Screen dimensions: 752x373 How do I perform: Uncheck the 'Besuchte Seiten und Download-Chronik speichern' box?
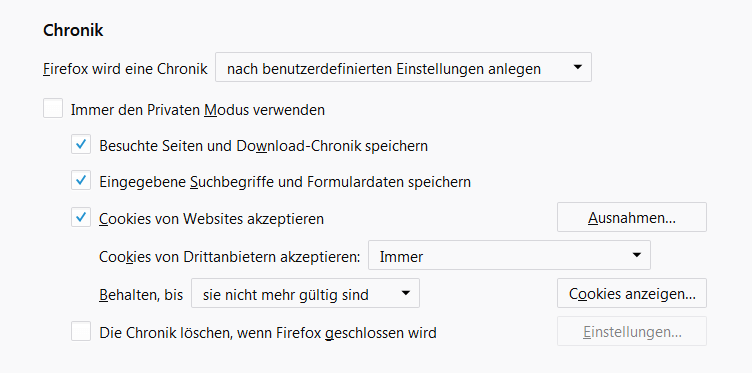(81, 144)
